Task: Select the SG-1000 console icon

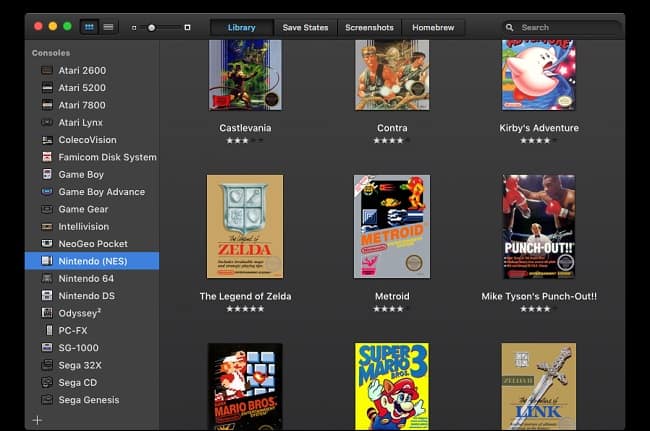Action: [47, 348]
